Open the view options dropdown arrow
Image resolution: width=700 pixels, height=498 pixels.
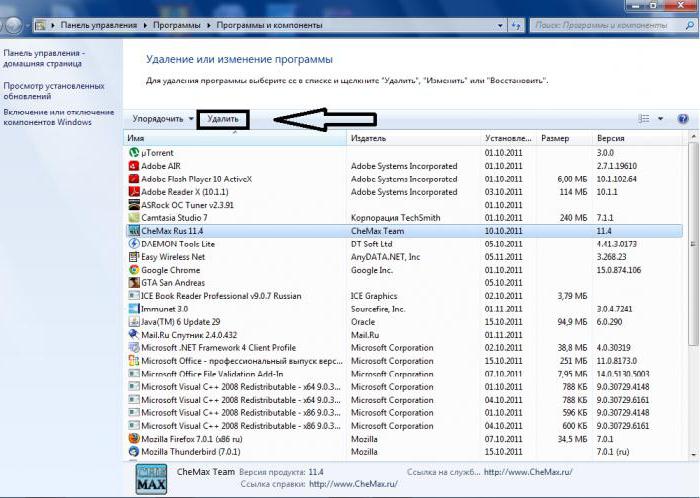click(660, 119)
